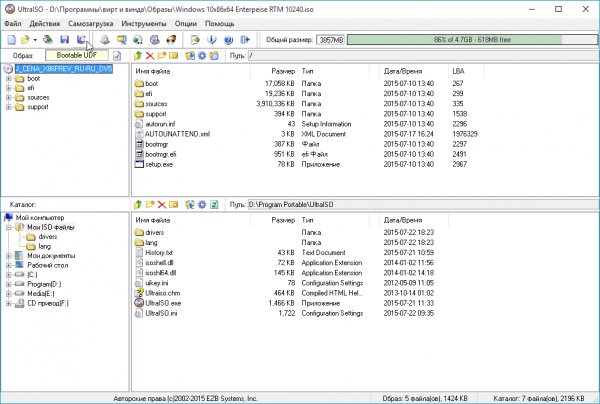
Task: Open the Помощь menu
Action: (220, 24)
